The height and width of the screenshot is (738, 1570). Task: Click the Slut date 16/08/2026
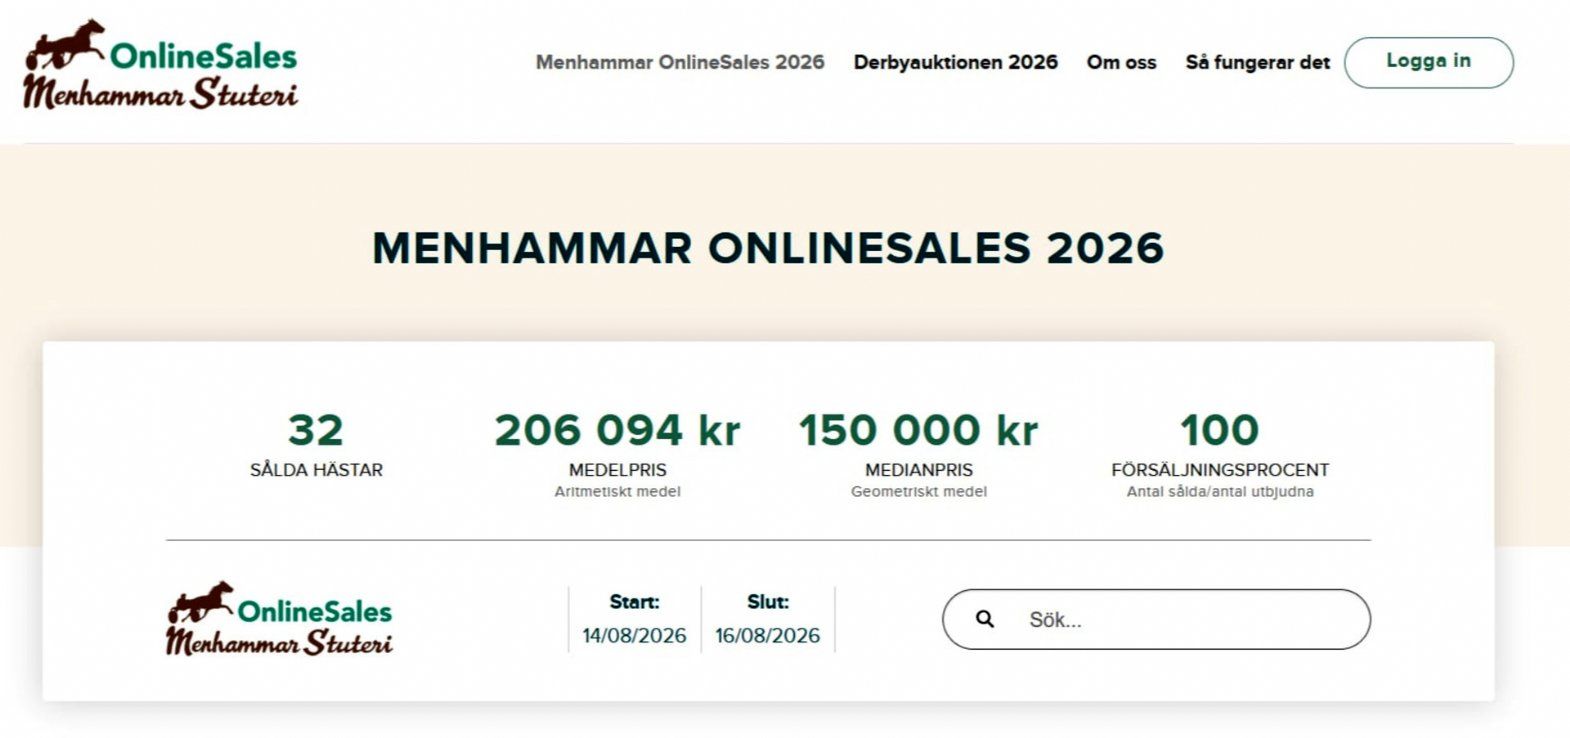767,635
